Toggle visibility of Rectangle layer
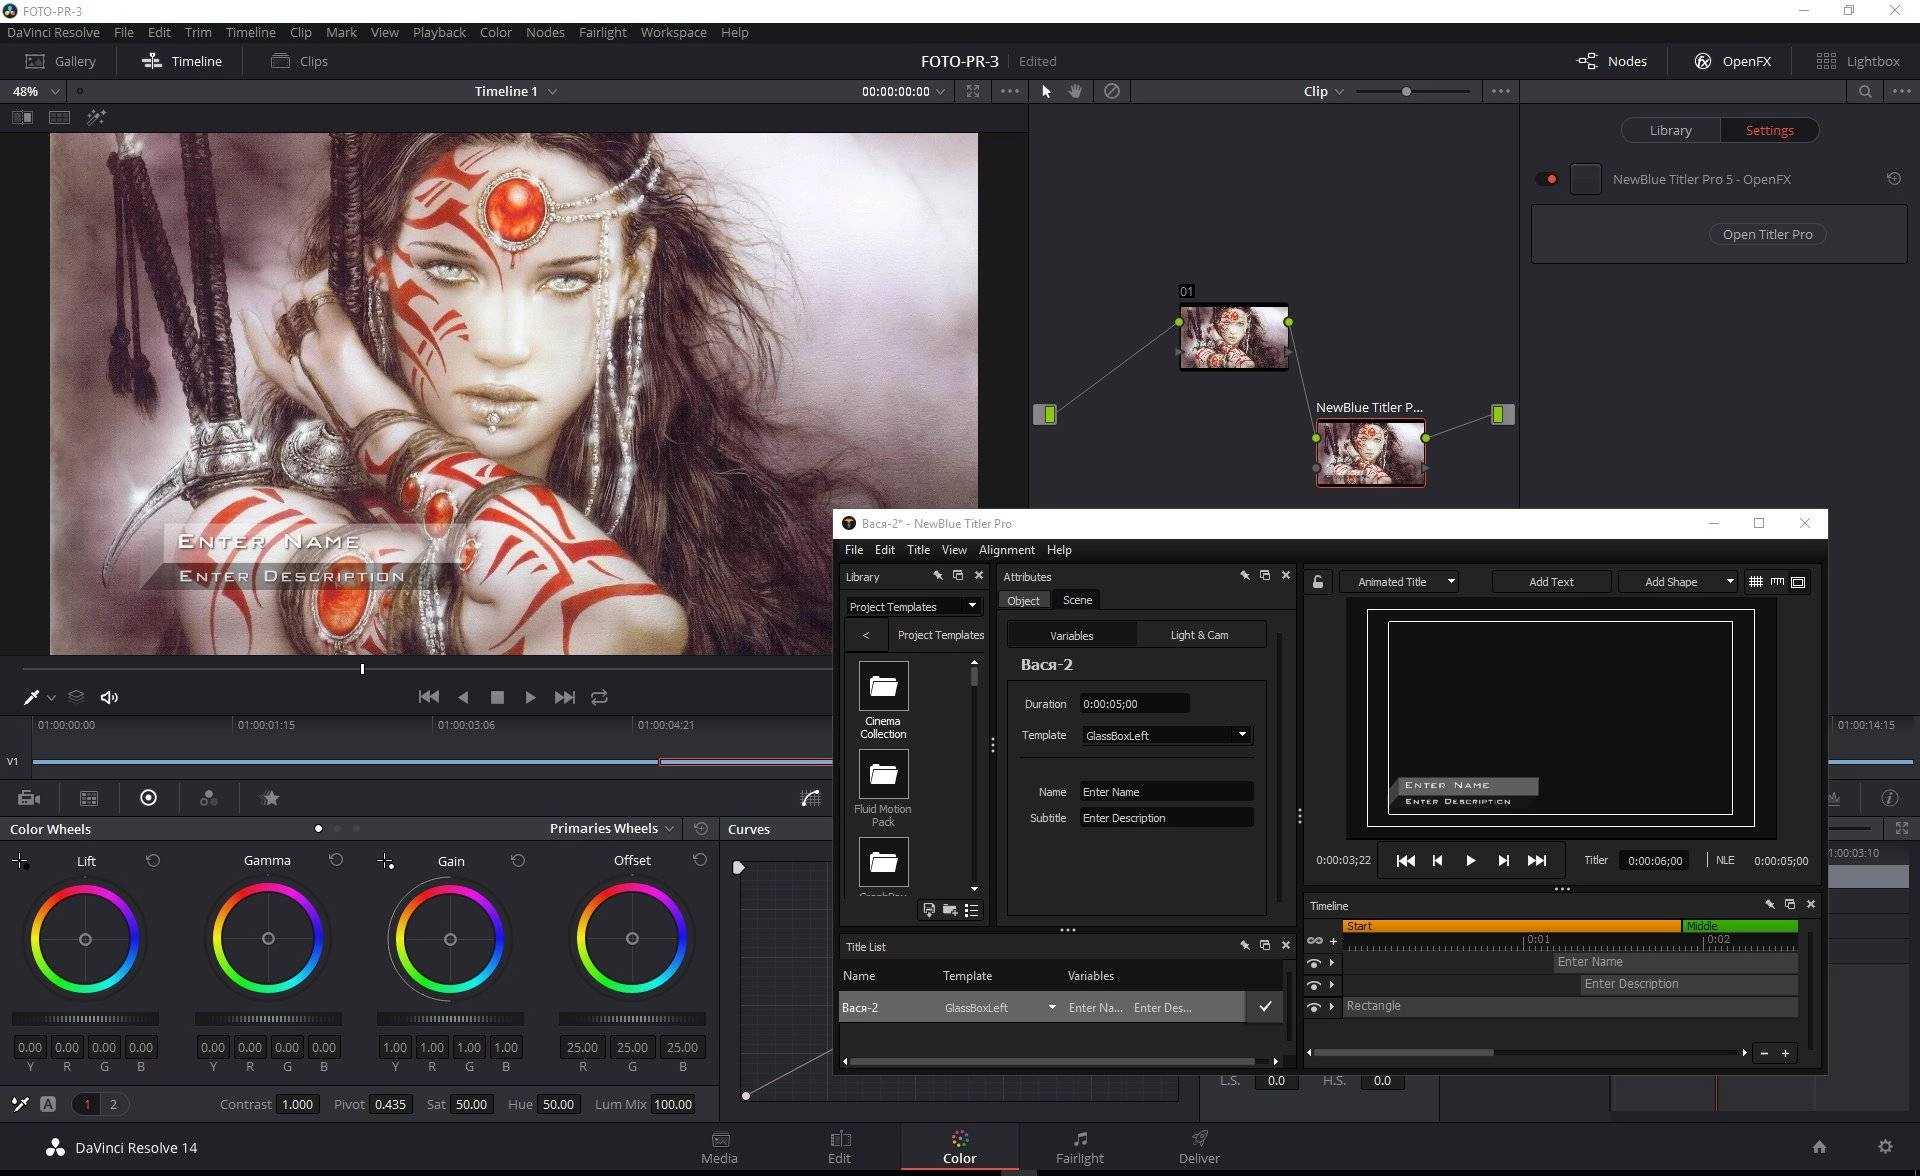The image size is (1920, 1176). coord(1314,1007)
